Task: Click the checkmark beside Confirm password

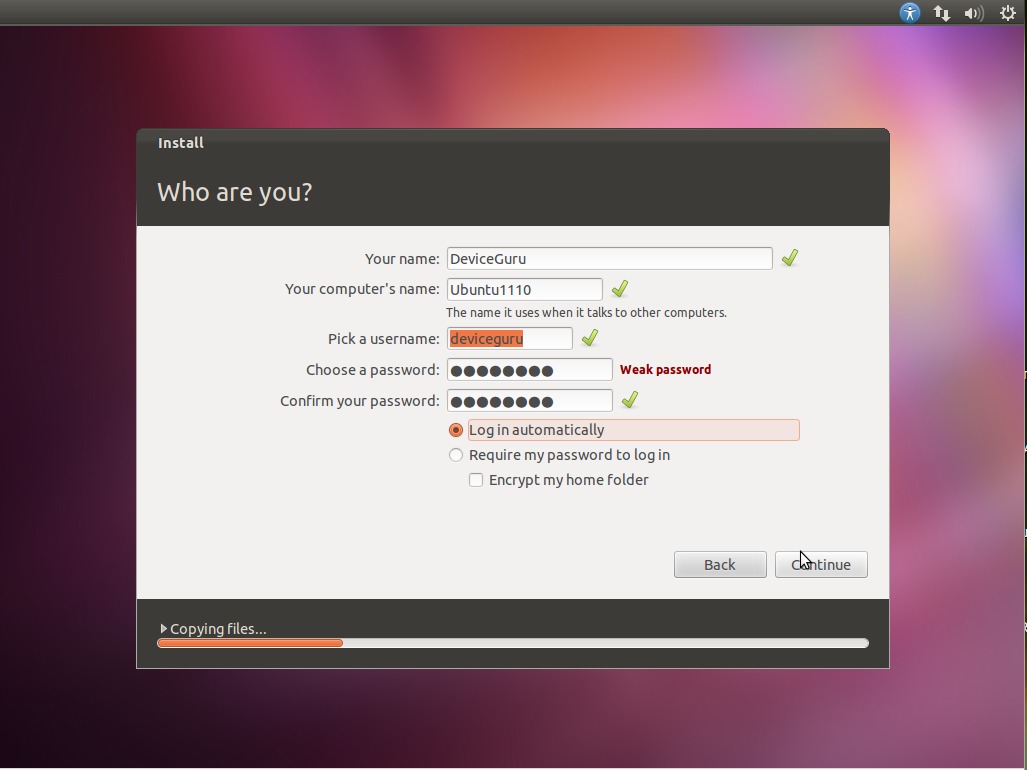Action: click(x=629, y=399)
